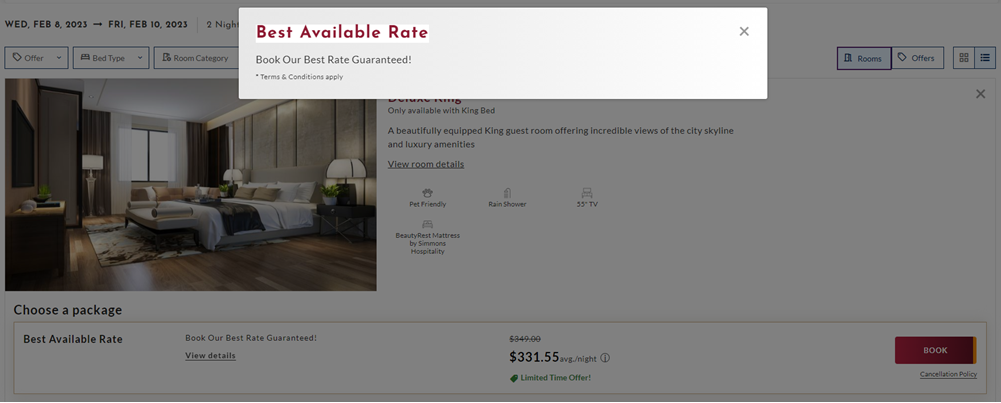Click the Rain Shower amenity icon
This screenshot has height=403, width=1001.
click(x=507, y=193)
